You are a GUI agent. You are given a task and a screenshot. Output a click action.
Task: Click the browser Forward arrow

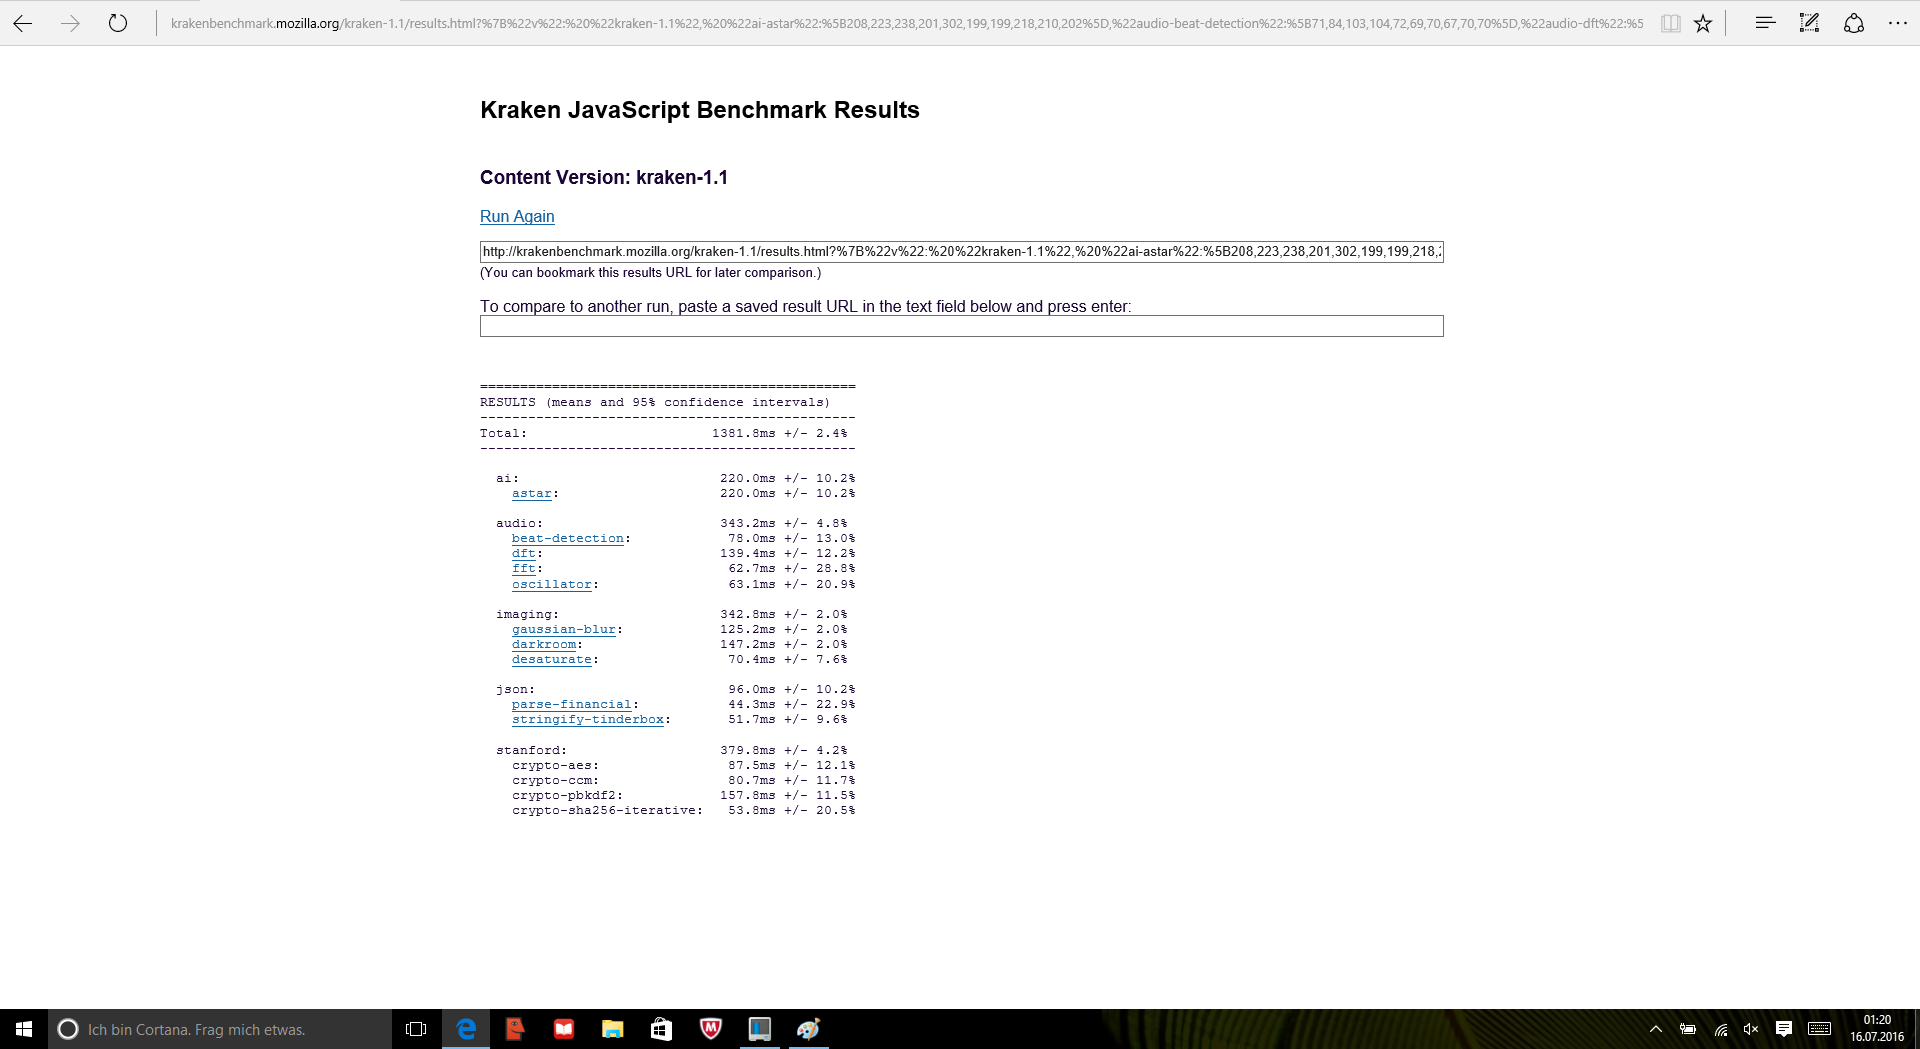[x=70, y=23]
